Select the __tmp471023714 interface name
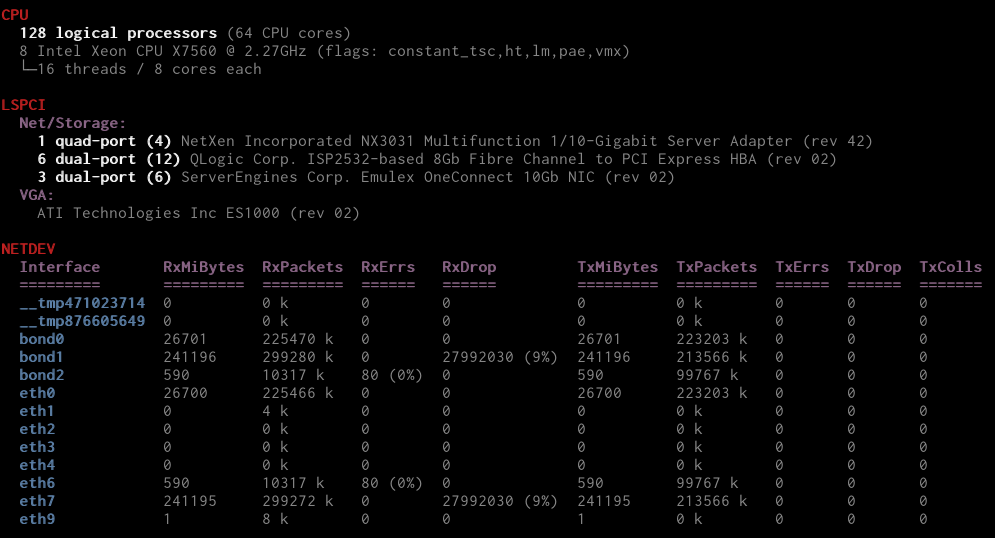 point(82,303)
